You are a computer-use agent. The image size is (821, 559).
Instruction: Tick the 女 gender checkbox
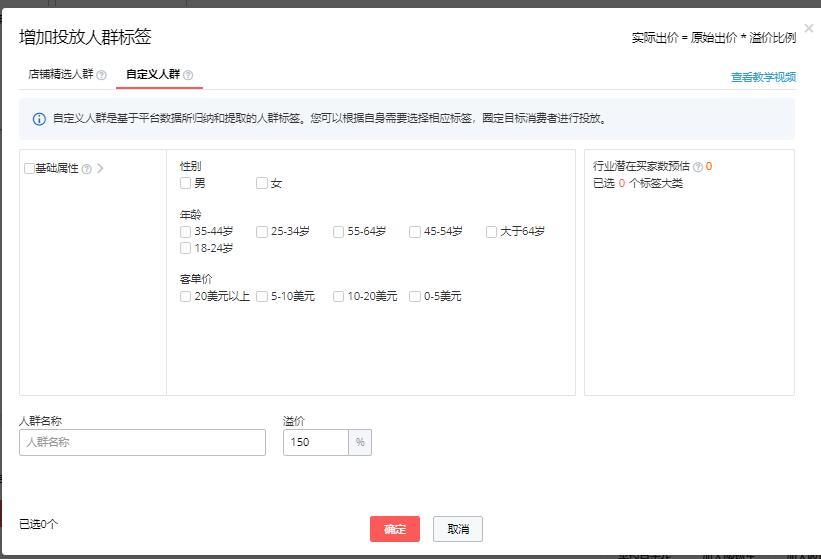tap(262, 183)
